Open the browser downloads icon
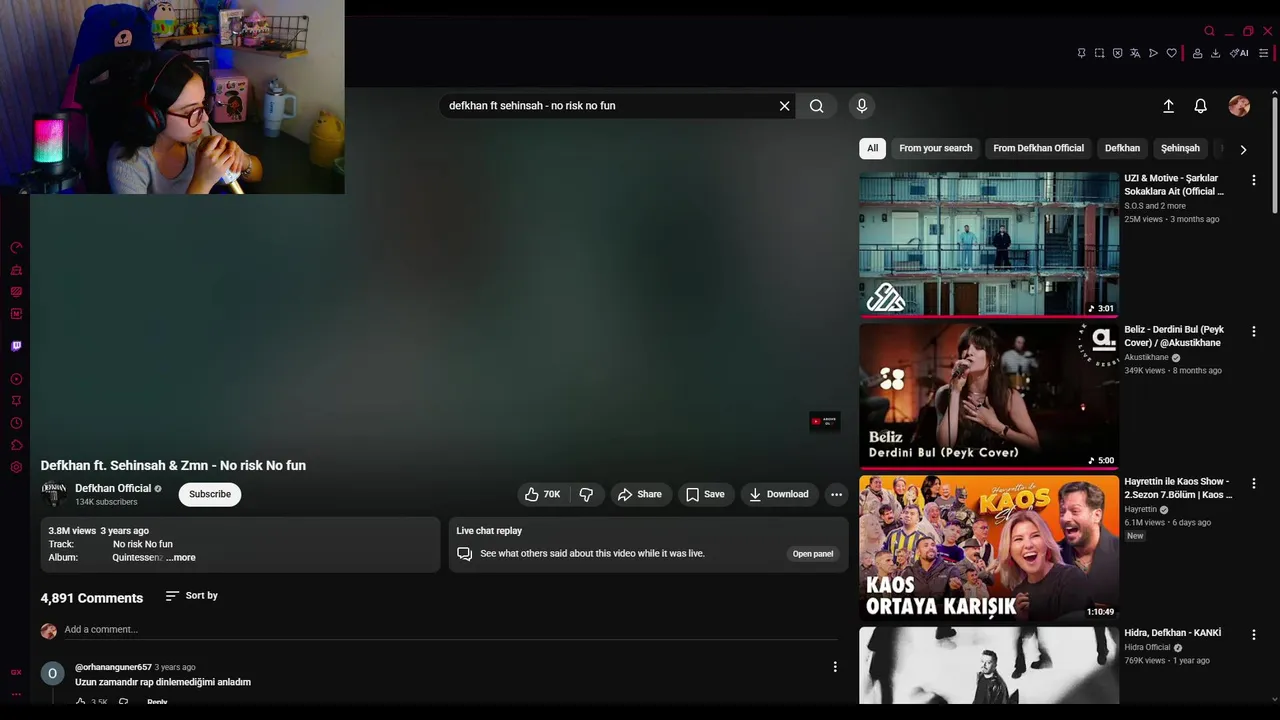1280x720 pixels. [x=1216, y=53]
